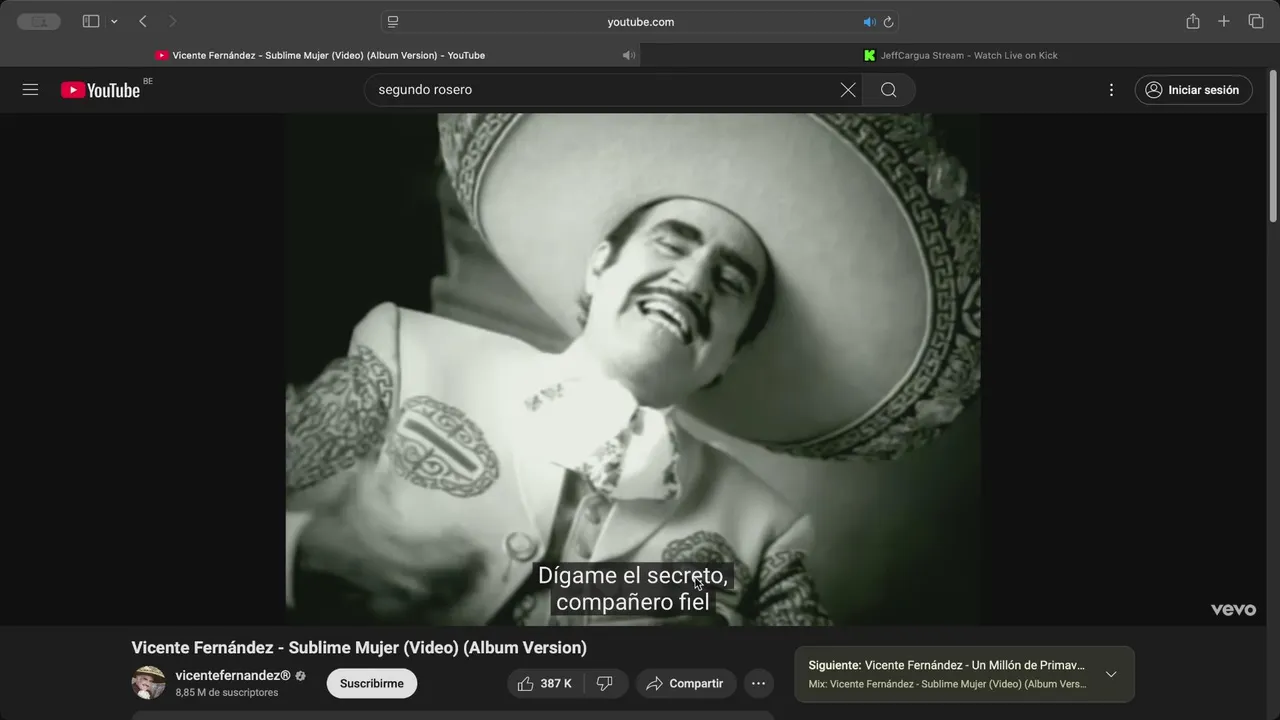Open page reader menu icon in address bar
1280x720 pixels.
point(393,22)
